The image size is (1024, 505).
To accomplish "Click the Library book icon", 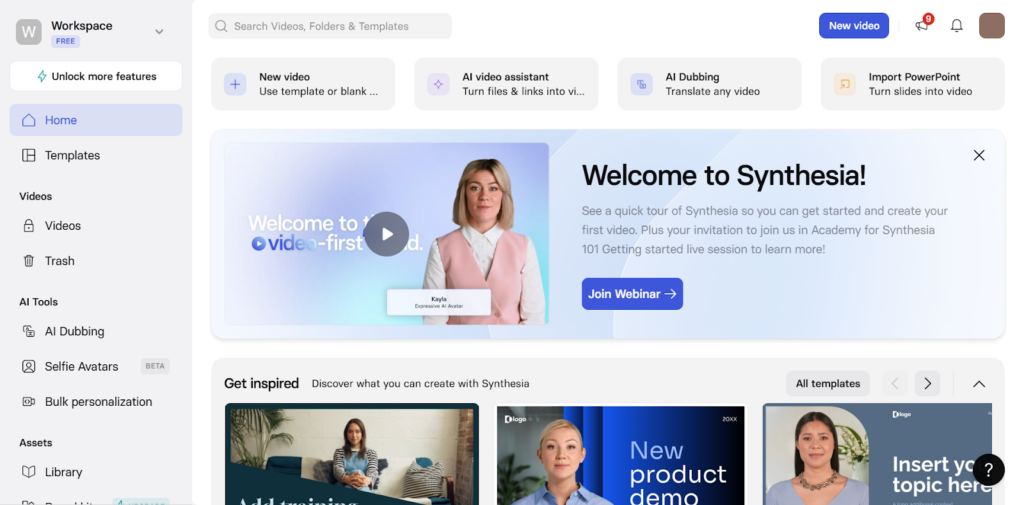I will pyautogui.click(x=29, y=472).
